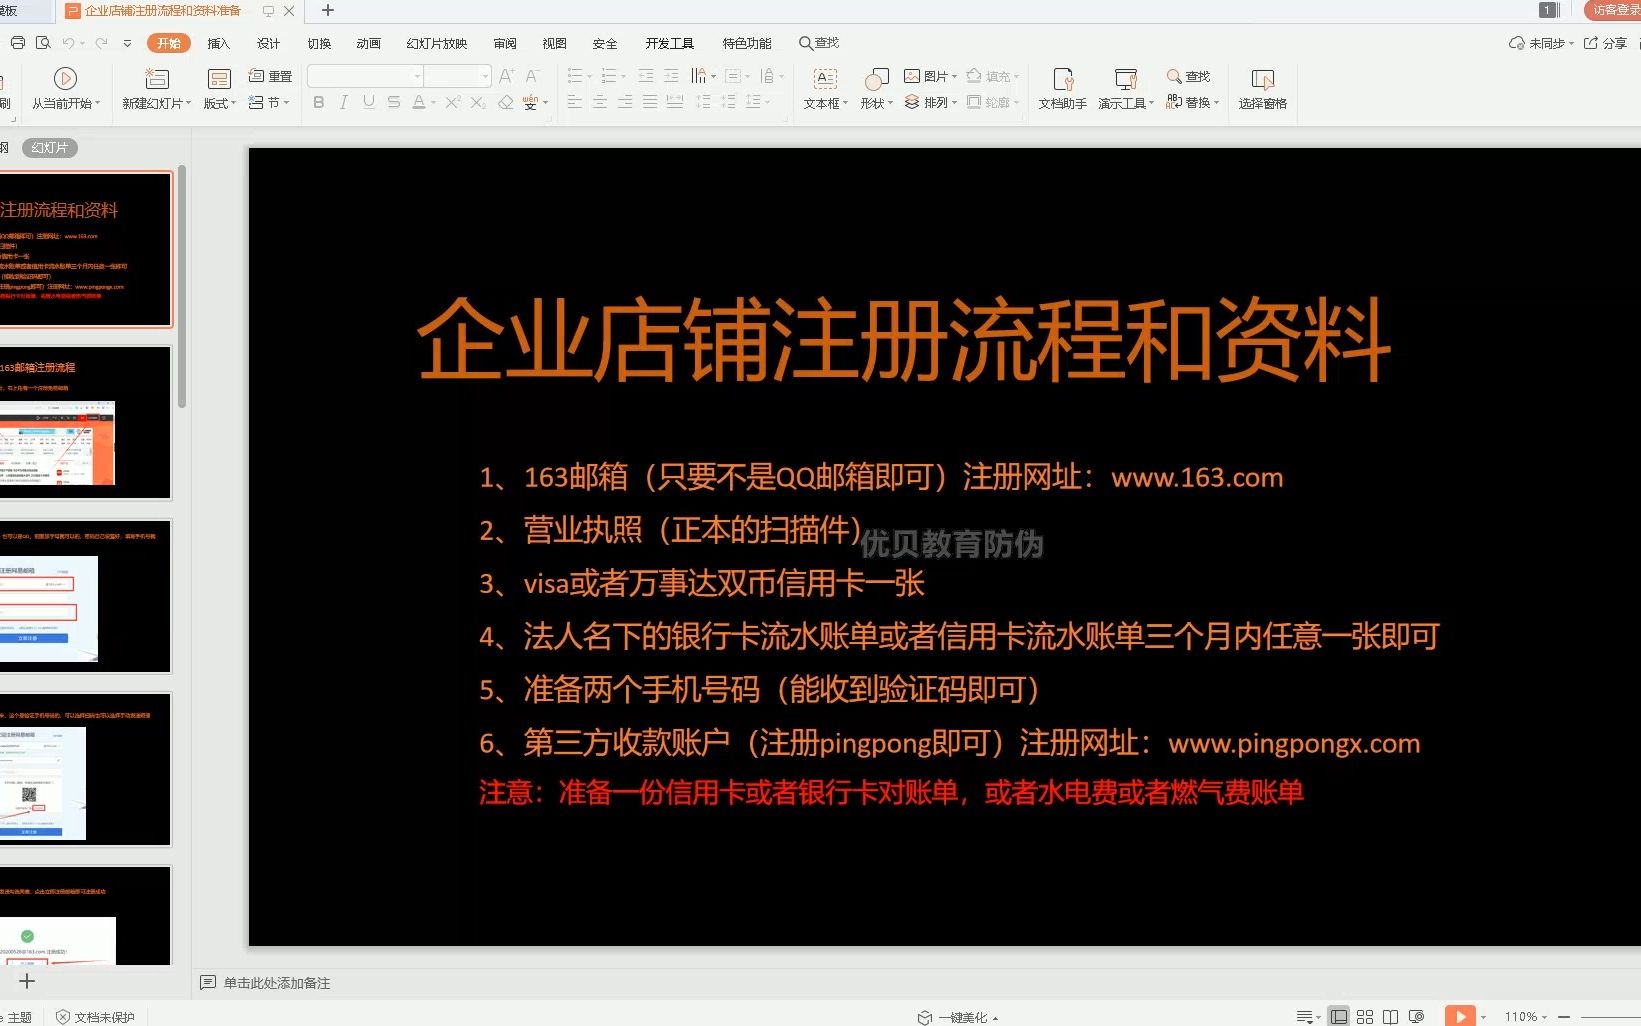The height and width of the screenshot is (1026, 1641).
Task: Click the font color A swatch
Action: 419,102
